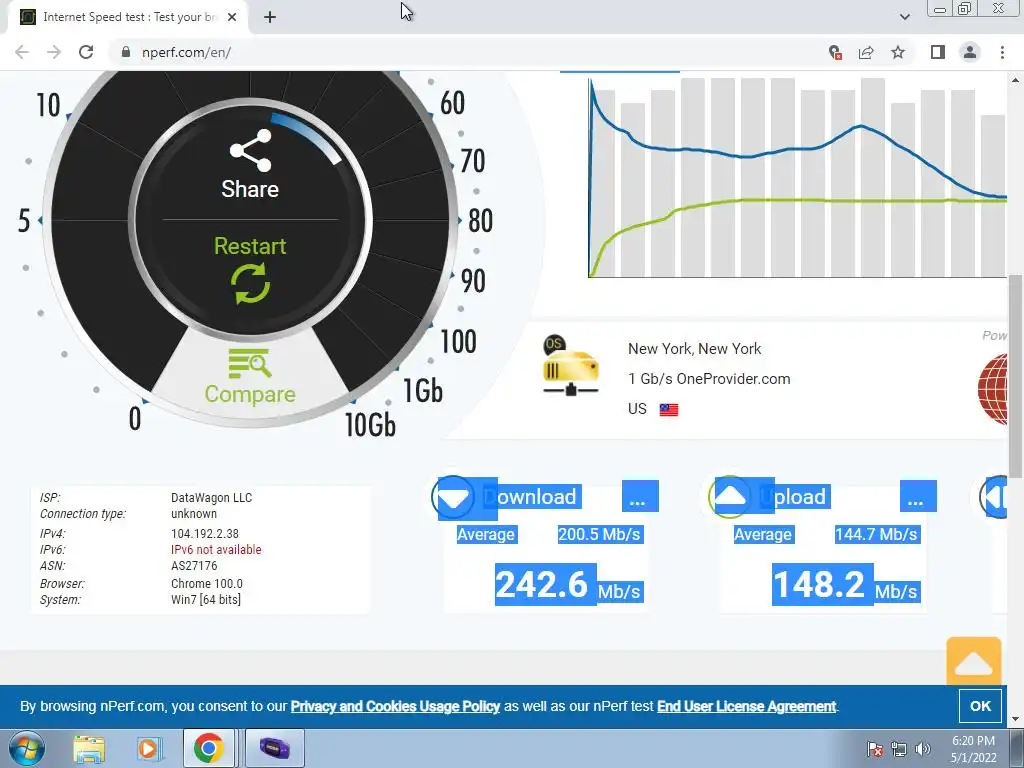Open the media player taskbar icon
Image resolution: width=1024 pixels, height=768 pixels.
click(149, 748)
